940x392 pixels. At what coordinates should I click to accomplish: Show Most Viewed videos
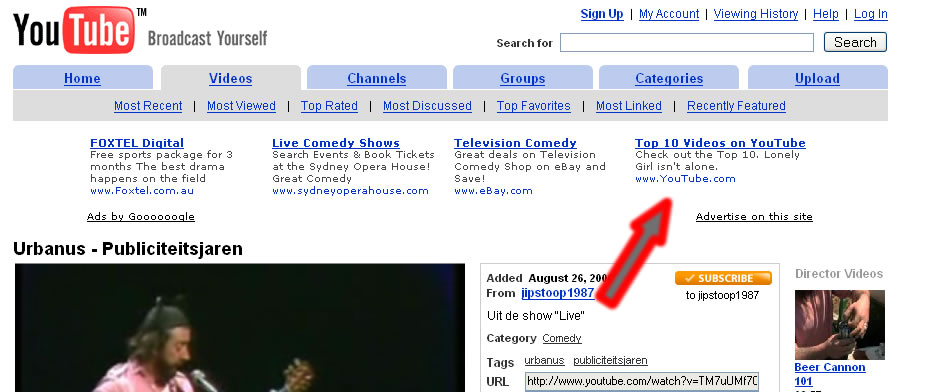pyautogui.click(x=241, y=106)
